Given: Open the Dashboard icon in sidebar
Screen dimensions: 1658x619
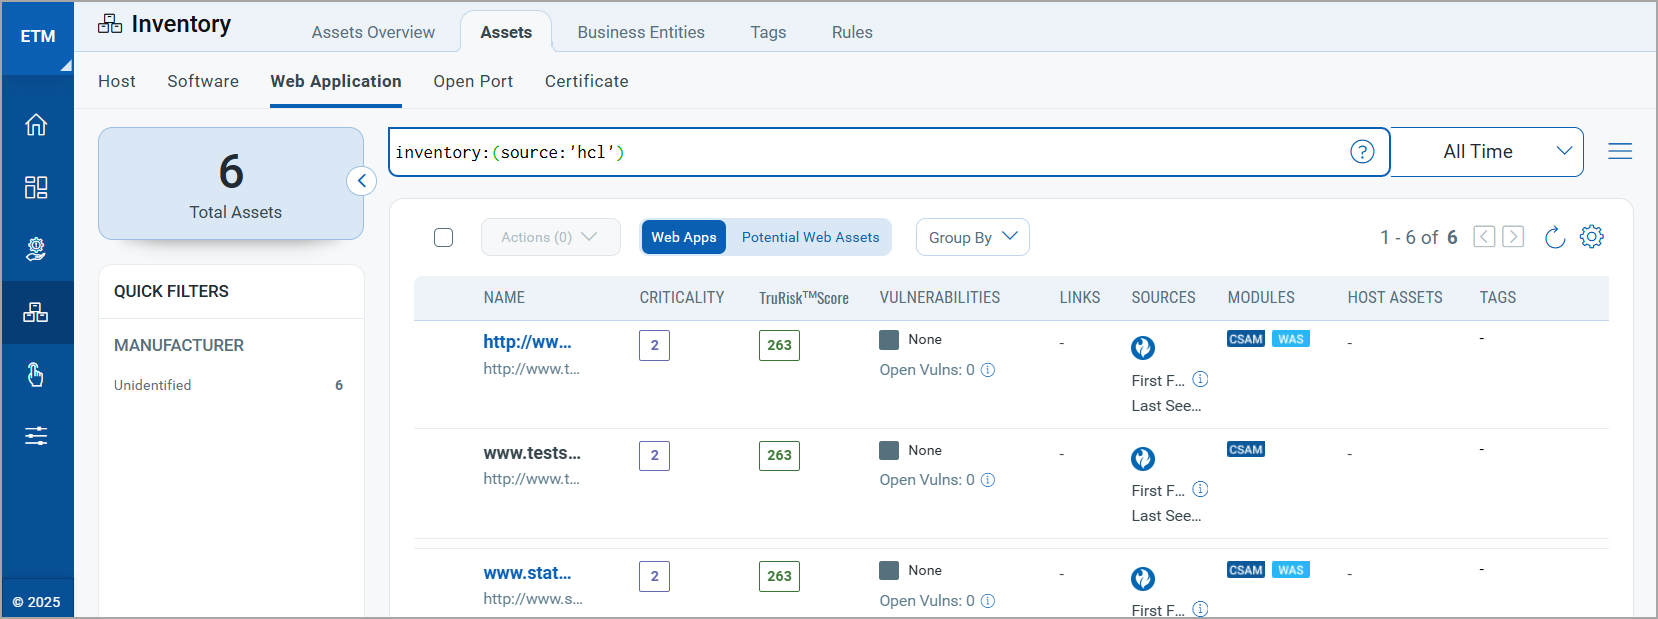Looking at the screenshot, I should click(36, 188).
